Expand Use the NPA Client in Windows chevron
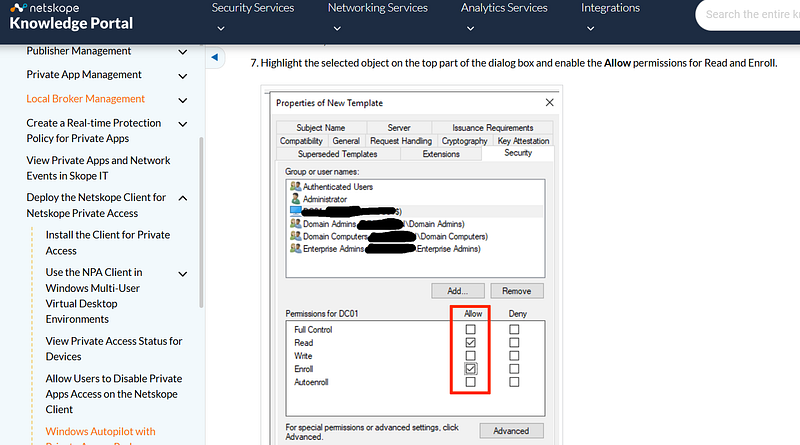The height and width of the screenshot is (445, 800). coord(183,274)
